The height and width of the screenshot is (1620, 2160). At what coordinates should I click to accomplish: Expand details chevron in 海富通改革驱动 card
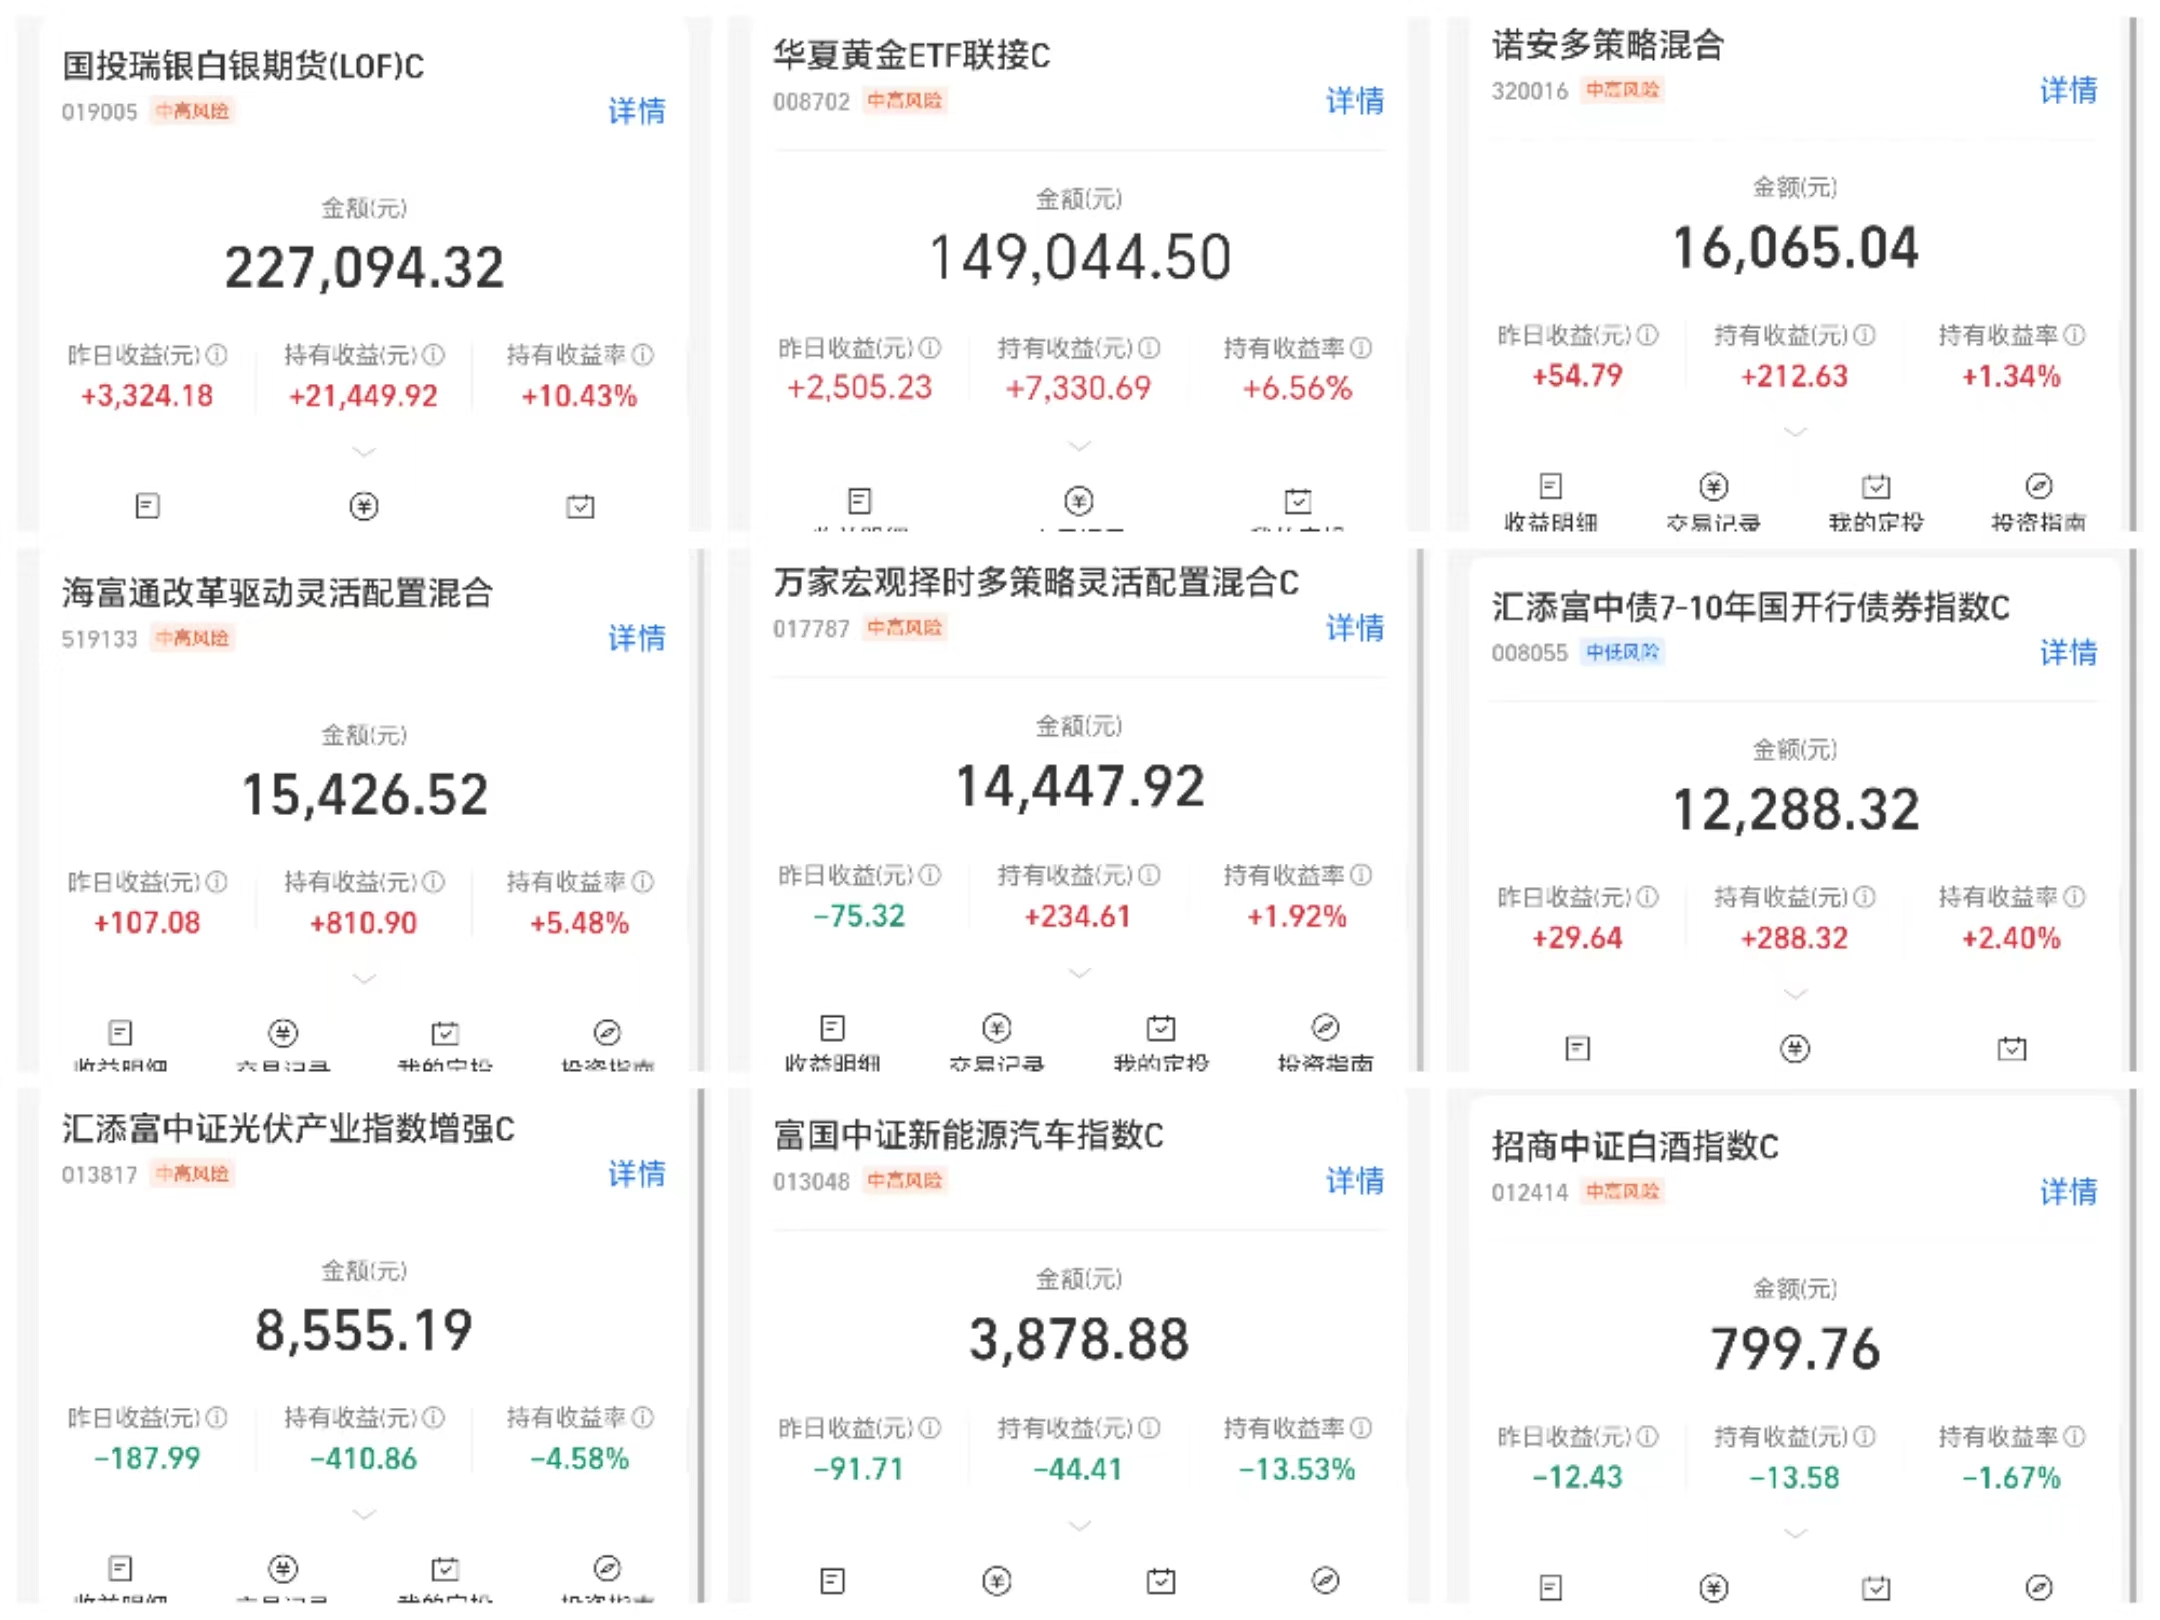[364, 978]
